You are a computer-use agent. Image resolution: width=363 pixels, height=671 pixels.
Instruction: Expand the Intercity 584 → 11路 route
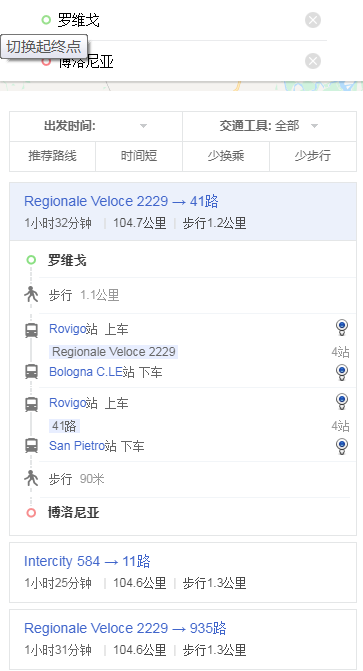(x=183, y=572)
